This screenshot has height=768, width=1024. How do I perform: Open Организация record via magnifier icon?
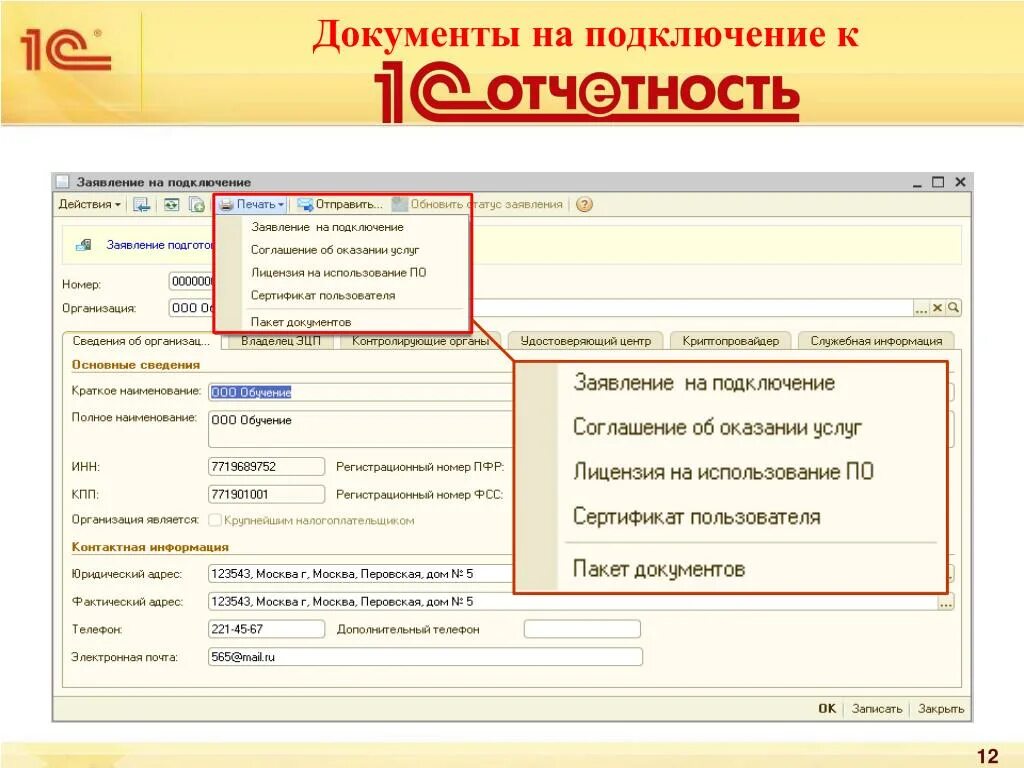[x=953, y=308]
